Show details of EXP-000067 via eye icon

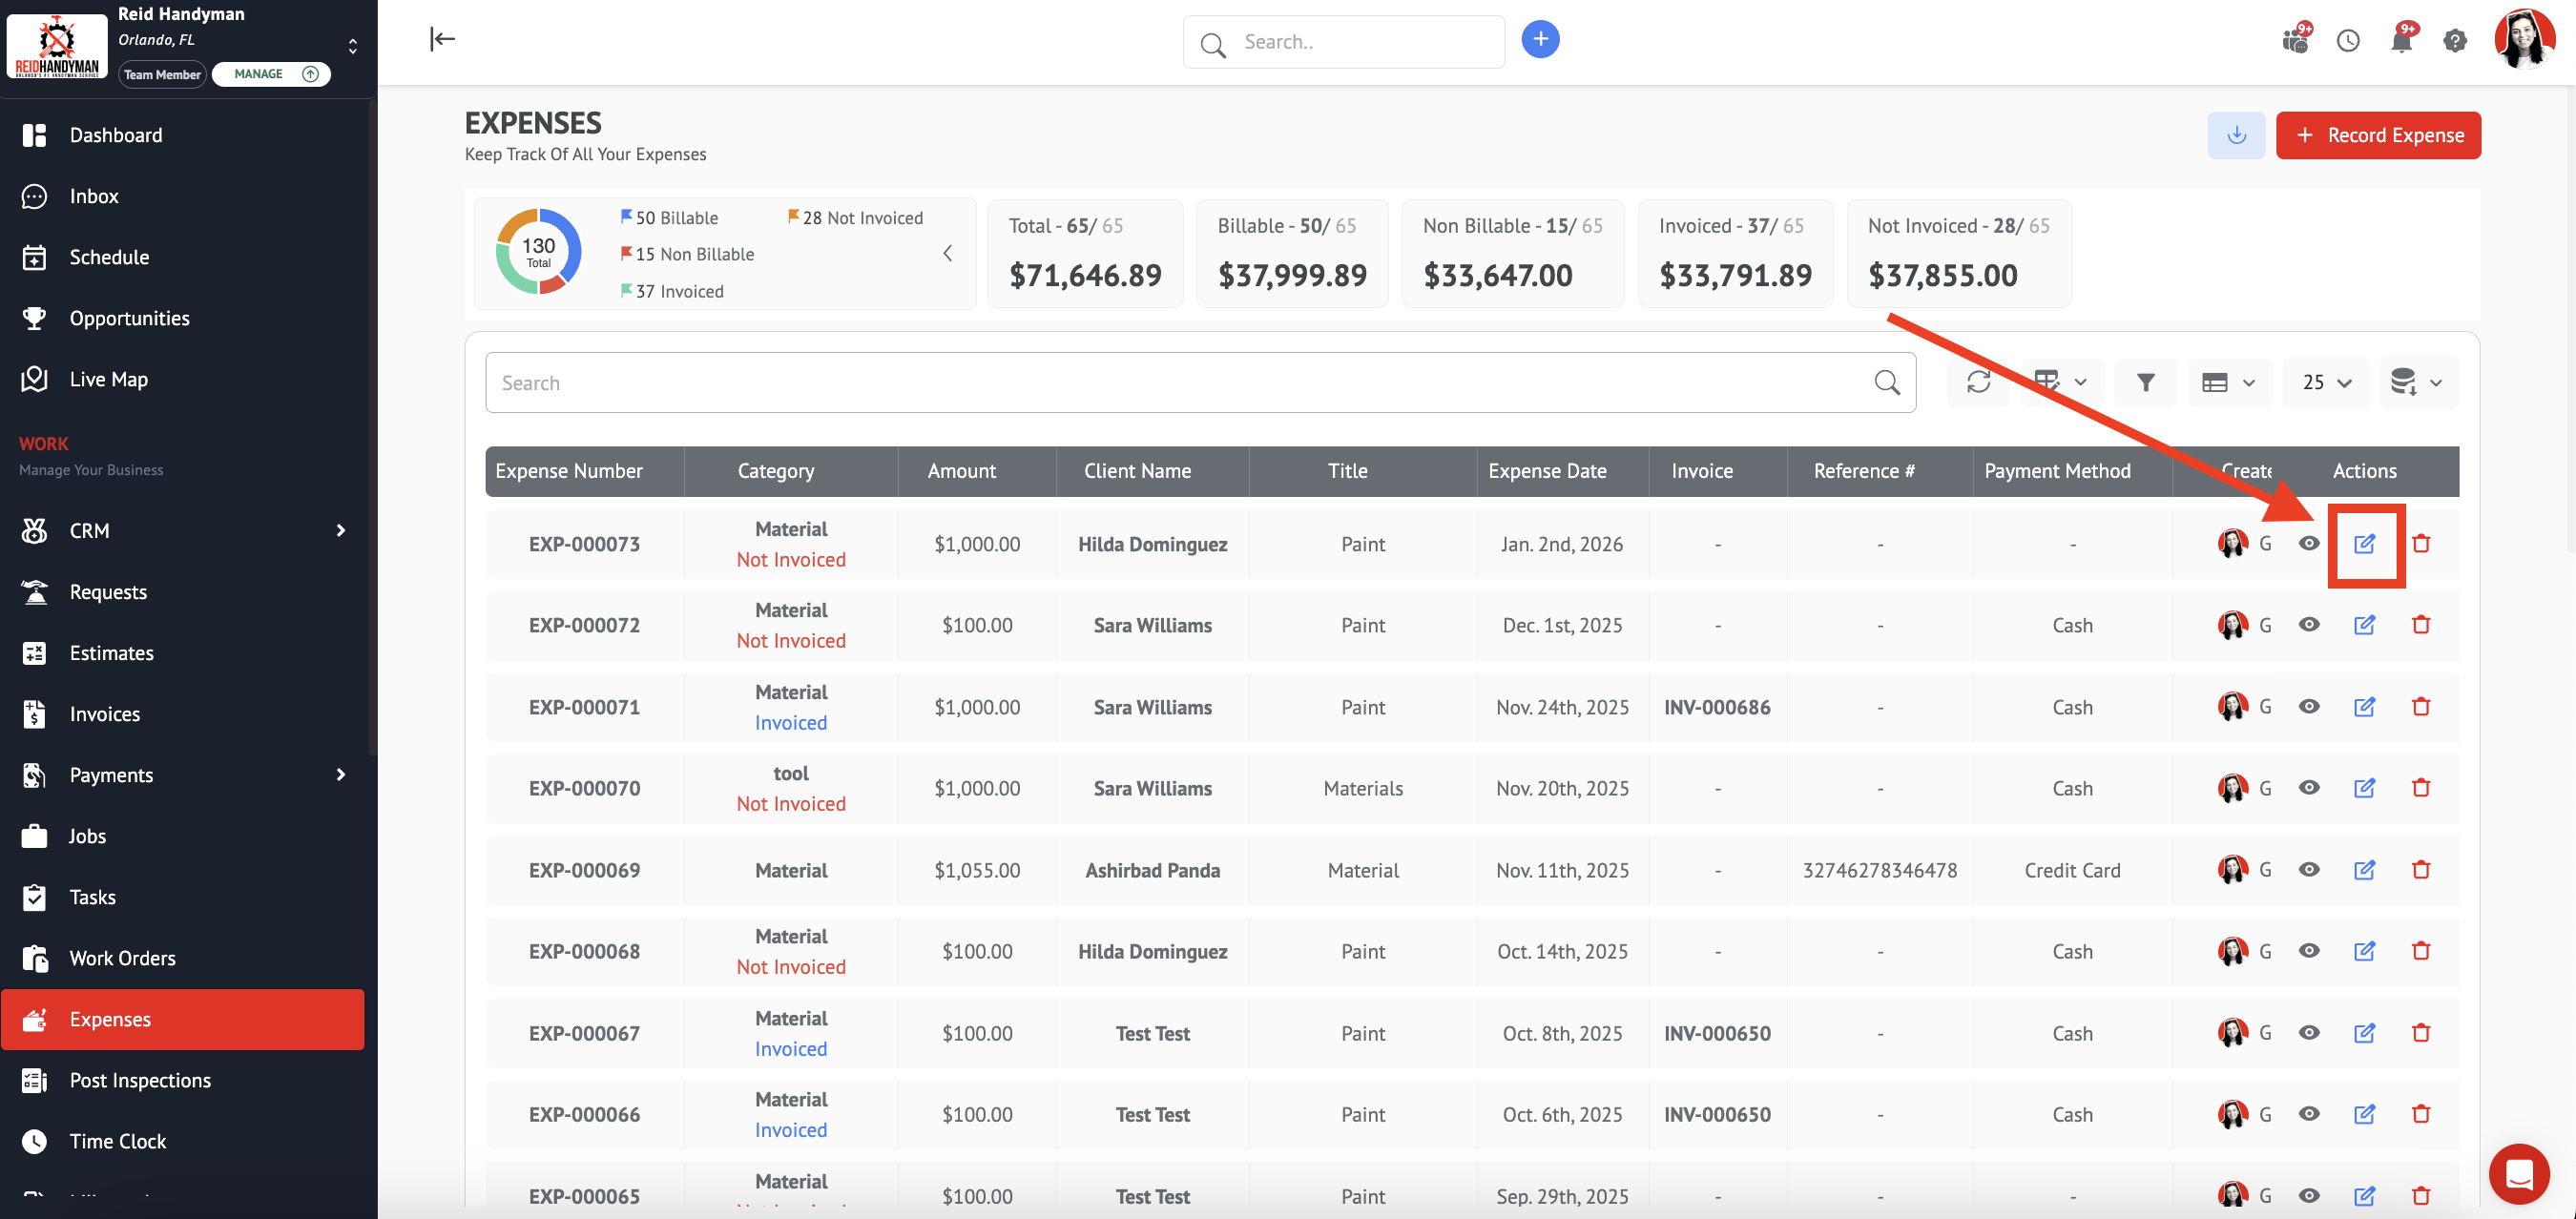pyautogui.click(x=2308, y=1033)
